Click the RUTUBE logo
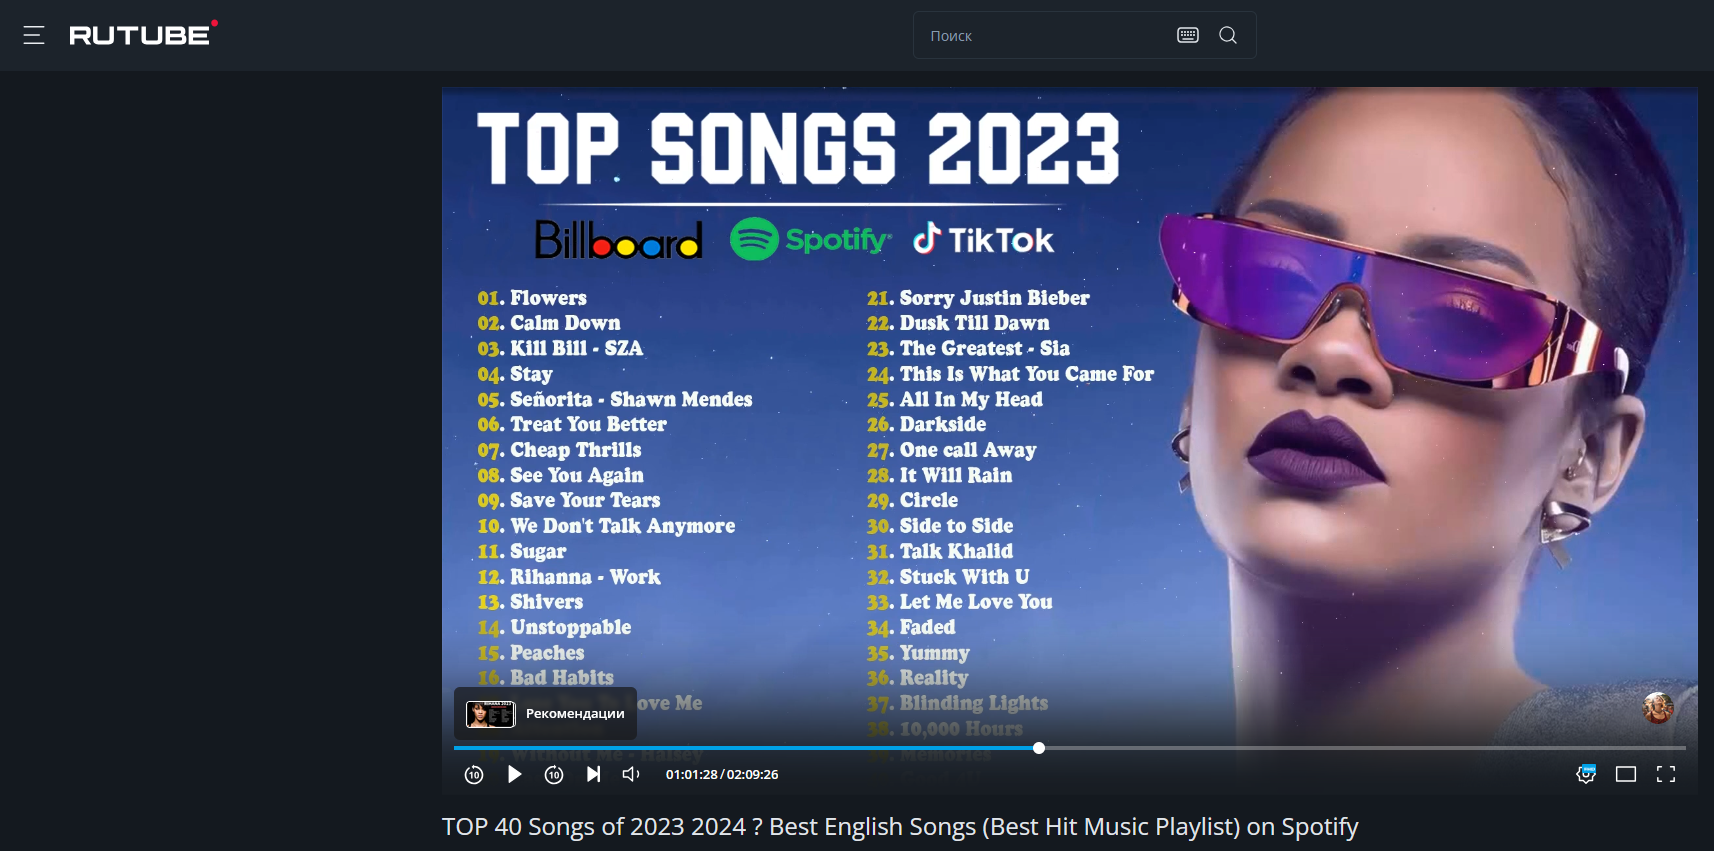 tap(141, 35)
